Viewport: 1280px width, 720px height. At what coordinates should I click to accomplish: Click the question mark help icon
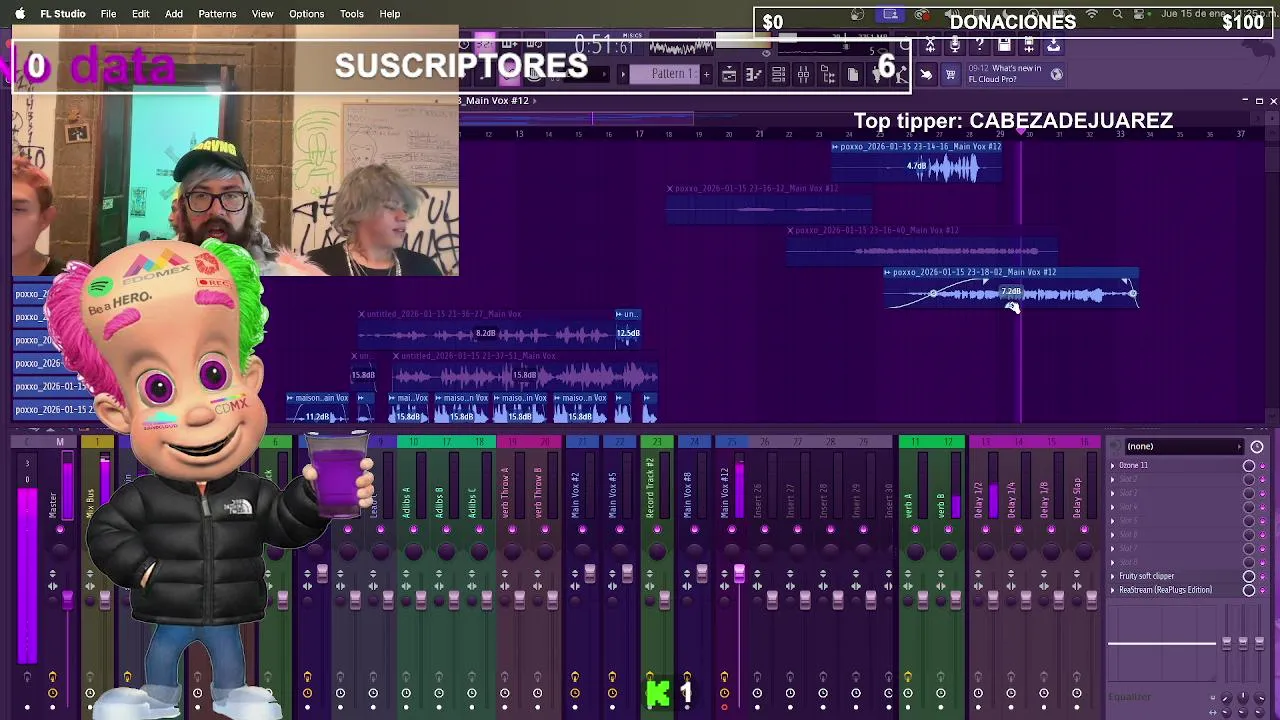point(979,45)
